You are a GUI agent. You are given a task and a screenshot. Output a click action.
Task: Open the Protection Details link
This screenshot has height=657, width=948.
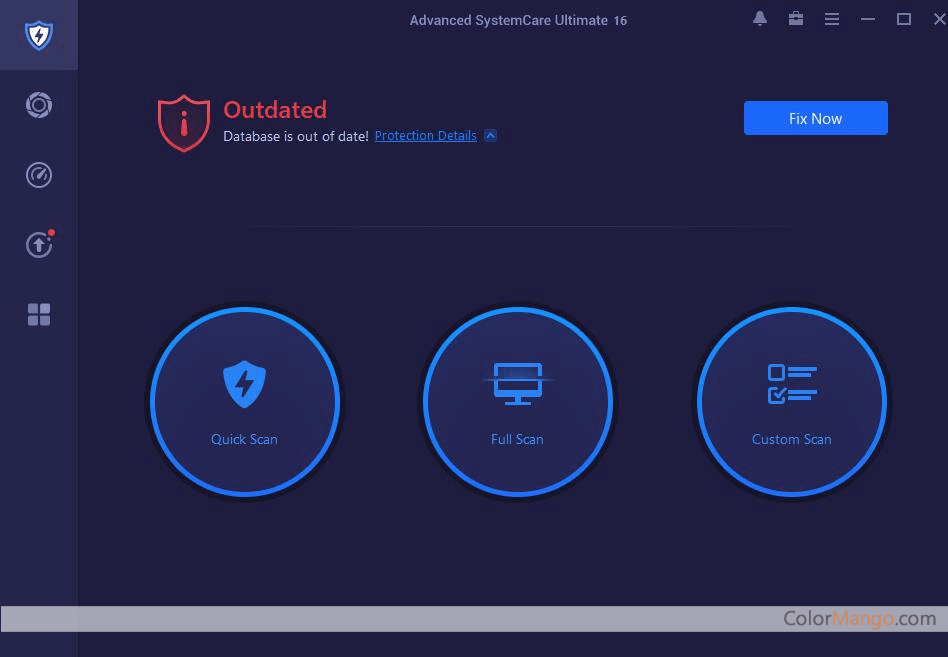[425, 136]
